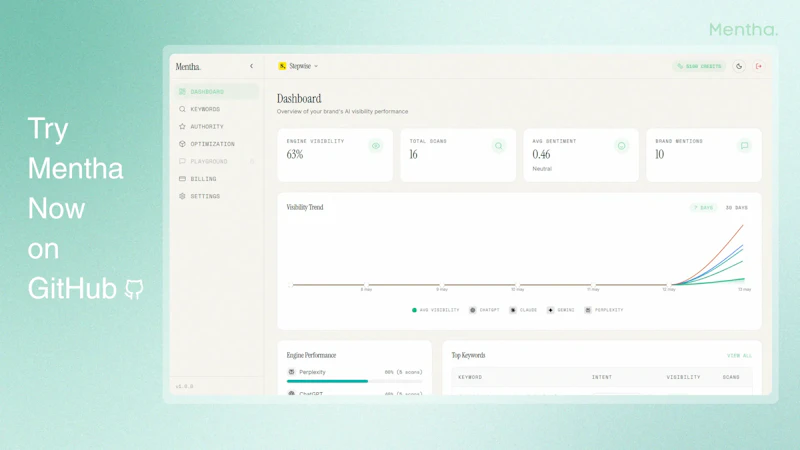
Task: Click View All in Top Keywords
Action: (x=739, y=356)
